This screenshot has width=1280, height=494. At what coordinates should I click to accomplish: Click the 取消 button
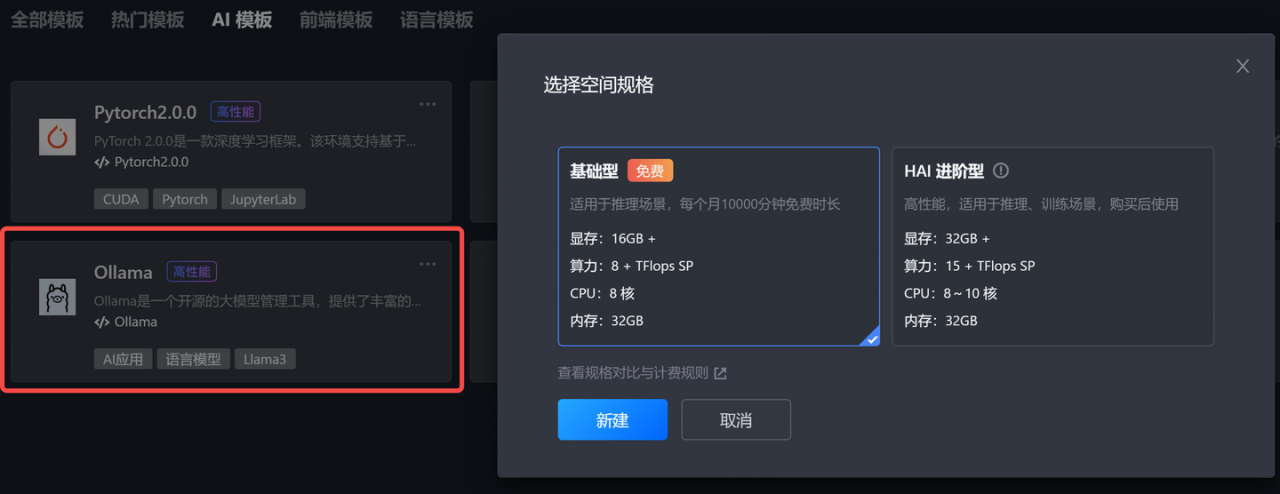coord(736,420)
